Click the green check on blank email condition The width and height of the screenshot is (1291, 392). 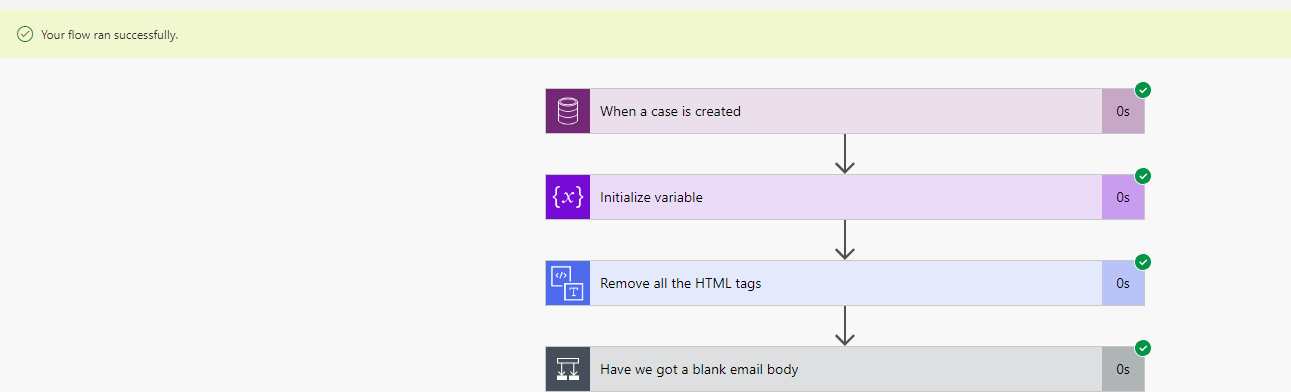pyautogui.click(x=1143, y=348)
